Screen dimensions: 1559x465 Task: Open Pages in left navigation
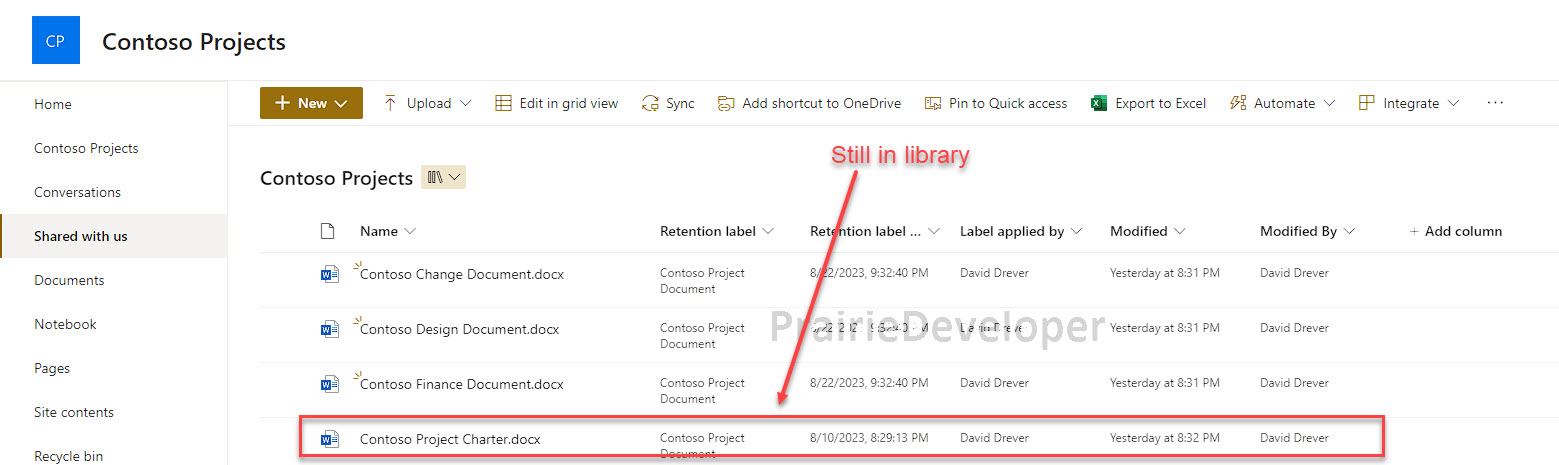(x=52, y=368)
